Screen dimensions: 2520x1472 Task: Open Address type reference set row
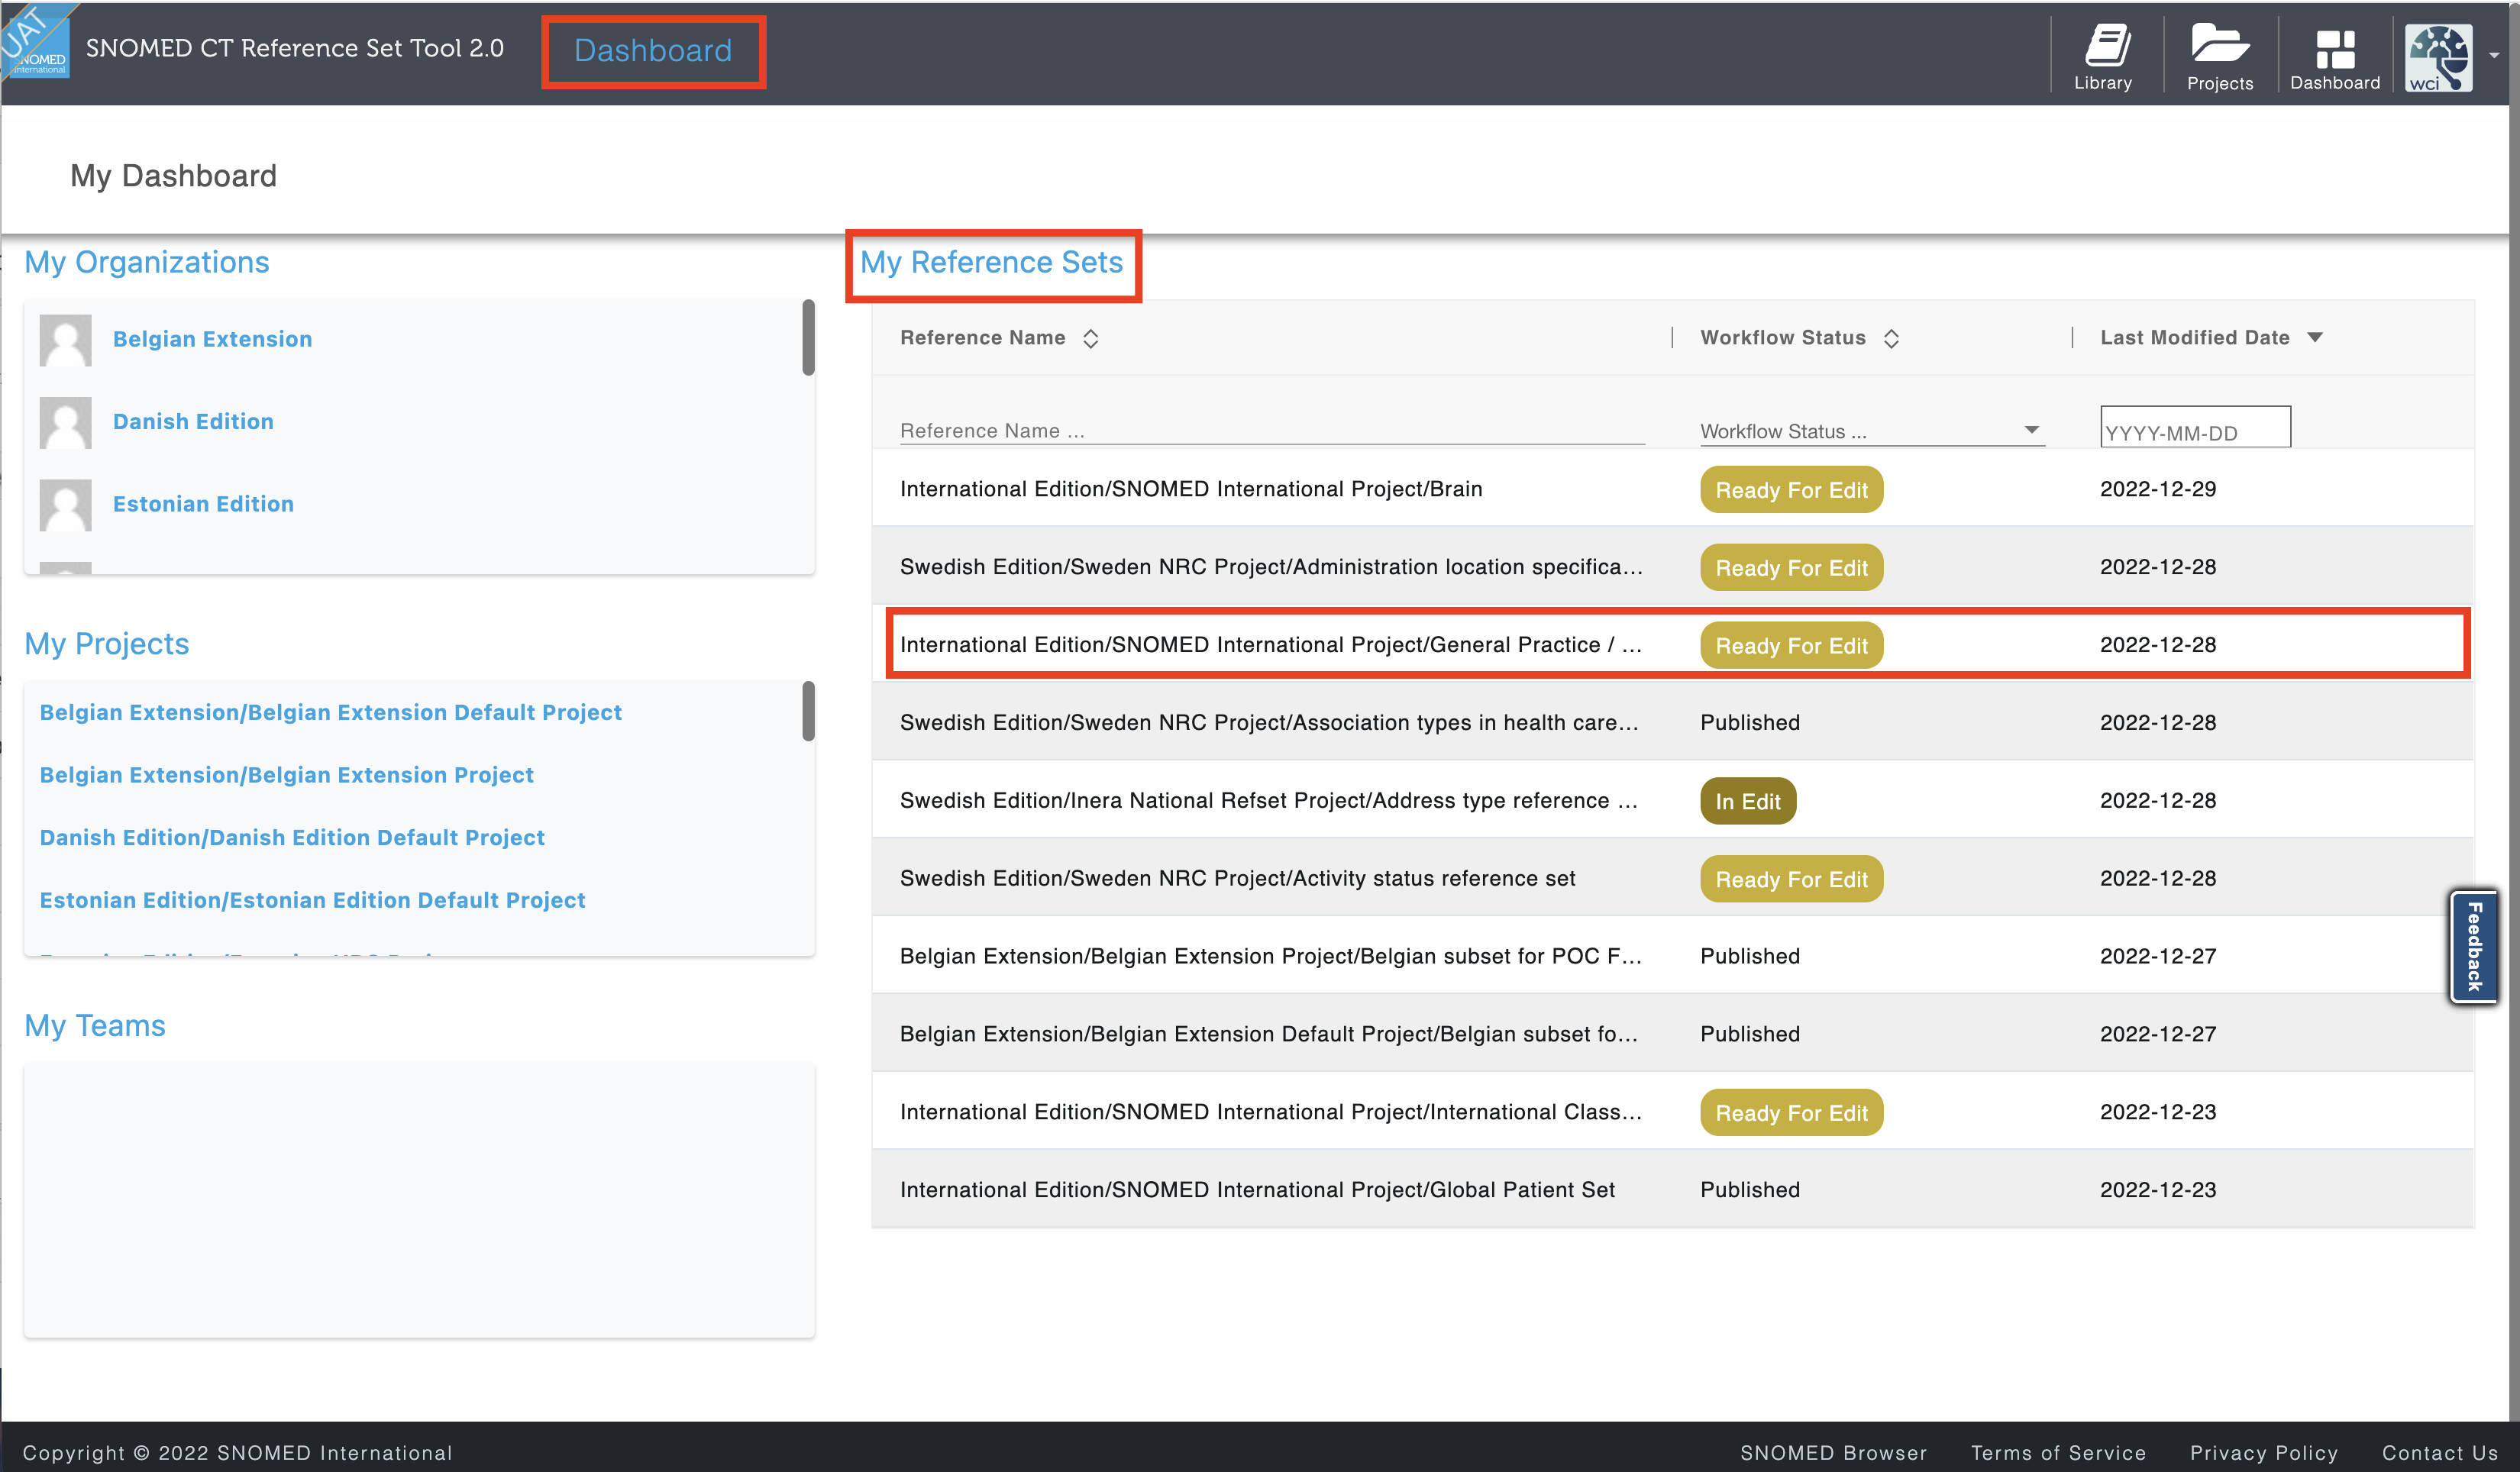pyautogui.click(x=1672, y=801)
